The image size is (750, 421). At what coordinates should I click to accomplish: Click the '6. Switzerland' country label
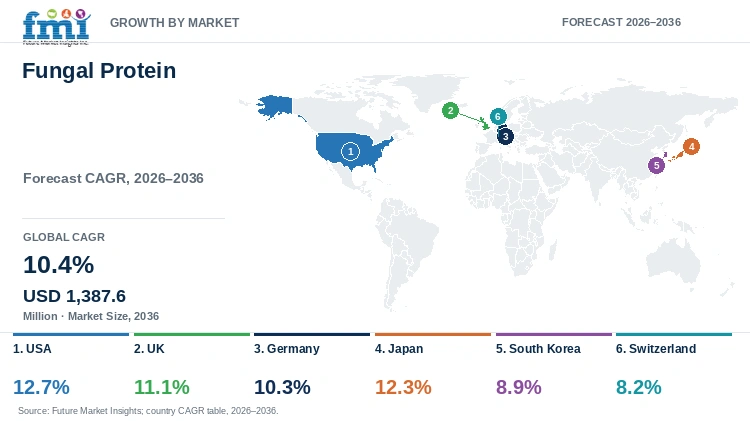click(x=656, y=349)
